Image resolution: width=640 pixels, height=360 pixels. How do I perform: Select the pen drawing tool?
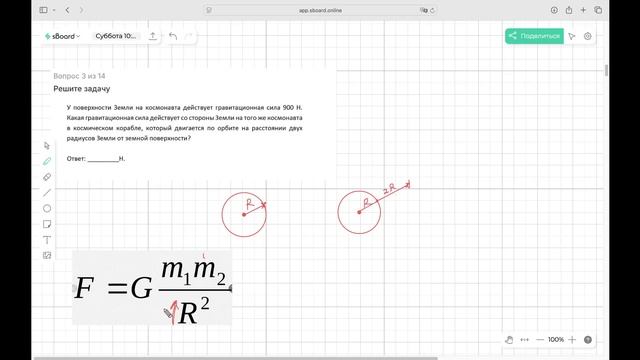click(x=47, y=161)
